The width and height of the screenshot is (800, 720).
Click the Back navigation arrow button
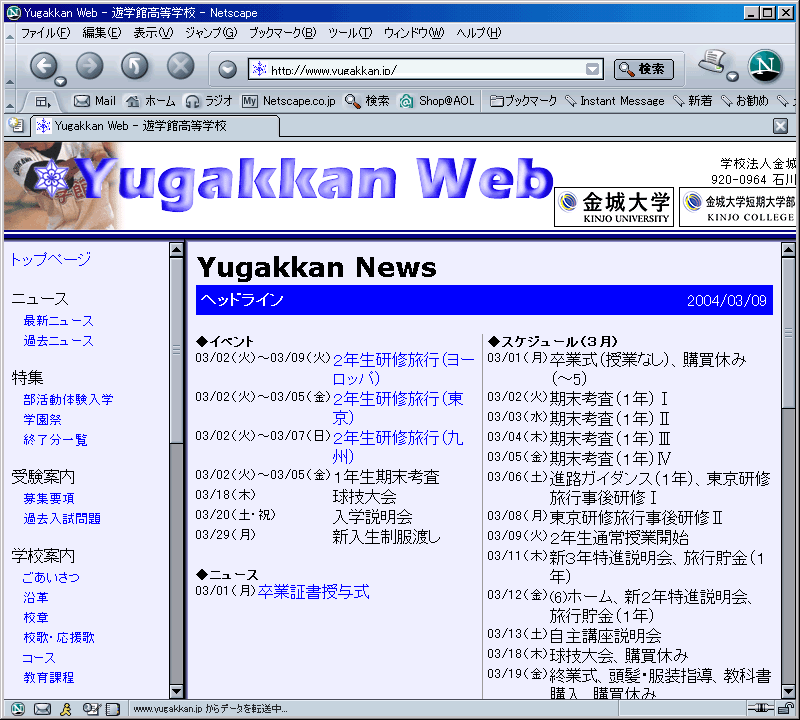pyautogui.click(x=43, y=66)
